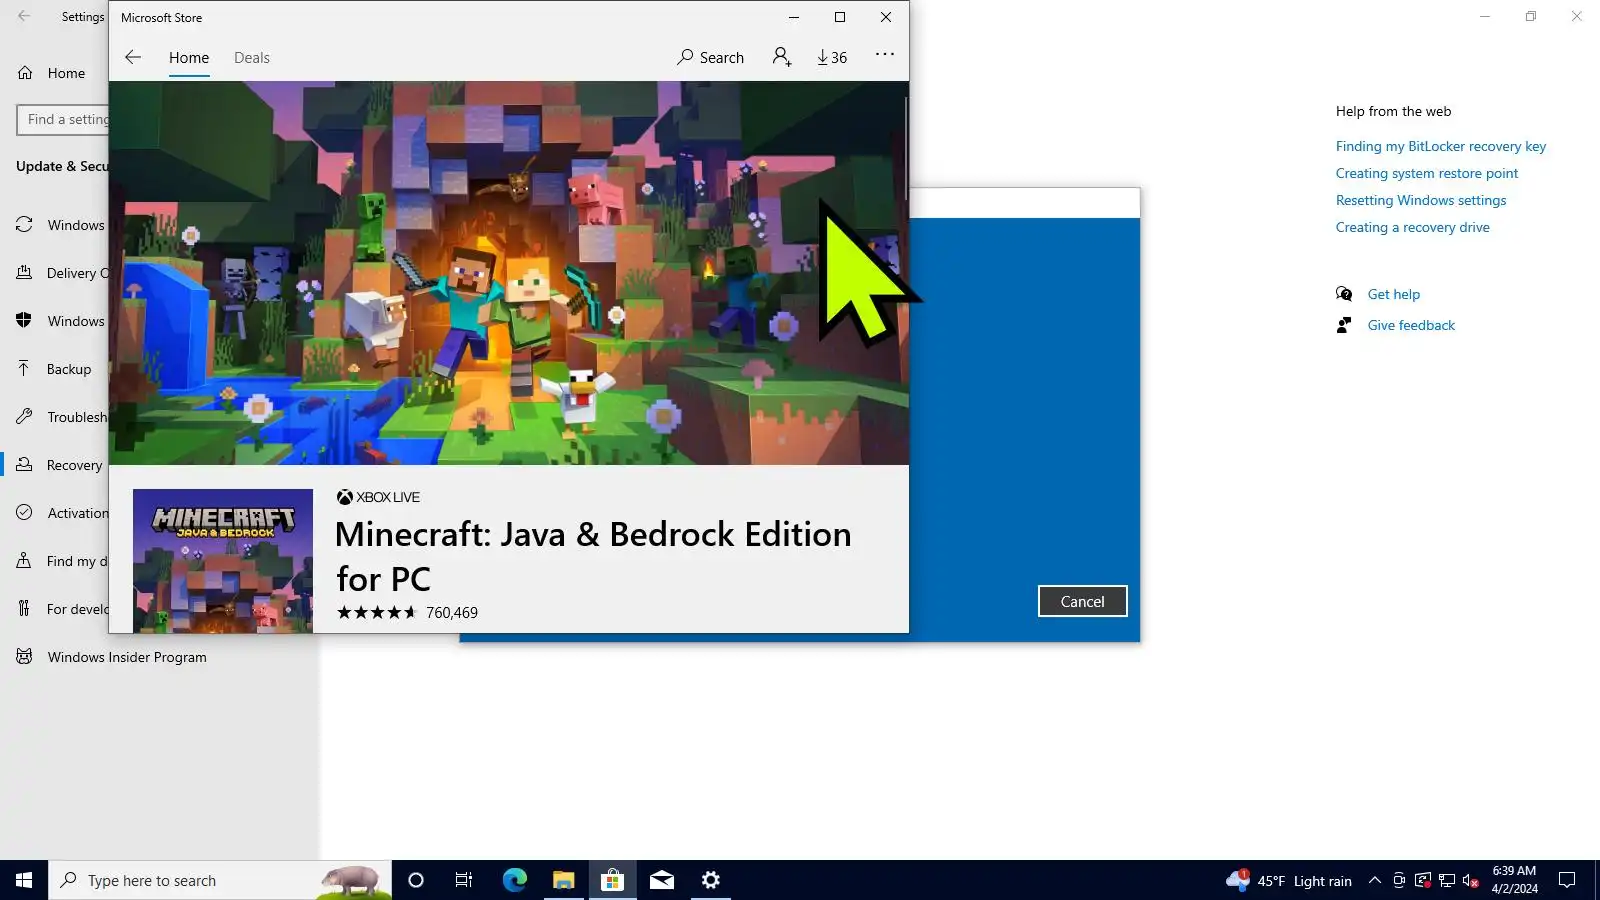The width and height of the screenshot is (1600, 900).
Task: Open Search in Microsoft Store
Action: 711,57
